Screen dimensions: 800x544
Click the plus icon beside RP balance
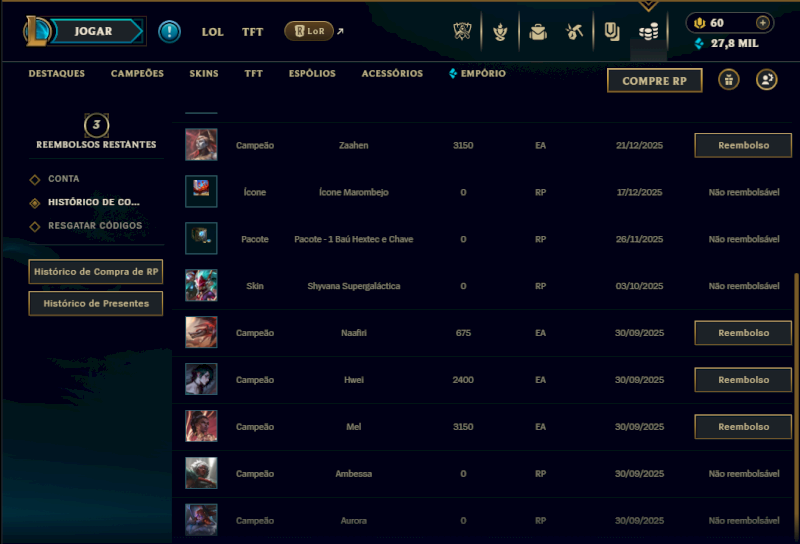click(762, 22)
